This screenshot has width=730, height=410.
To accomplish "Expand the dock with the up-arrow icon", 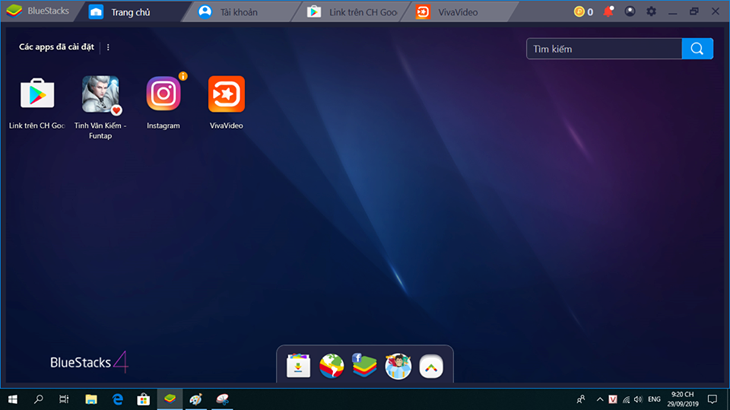I will click(431, 366).
